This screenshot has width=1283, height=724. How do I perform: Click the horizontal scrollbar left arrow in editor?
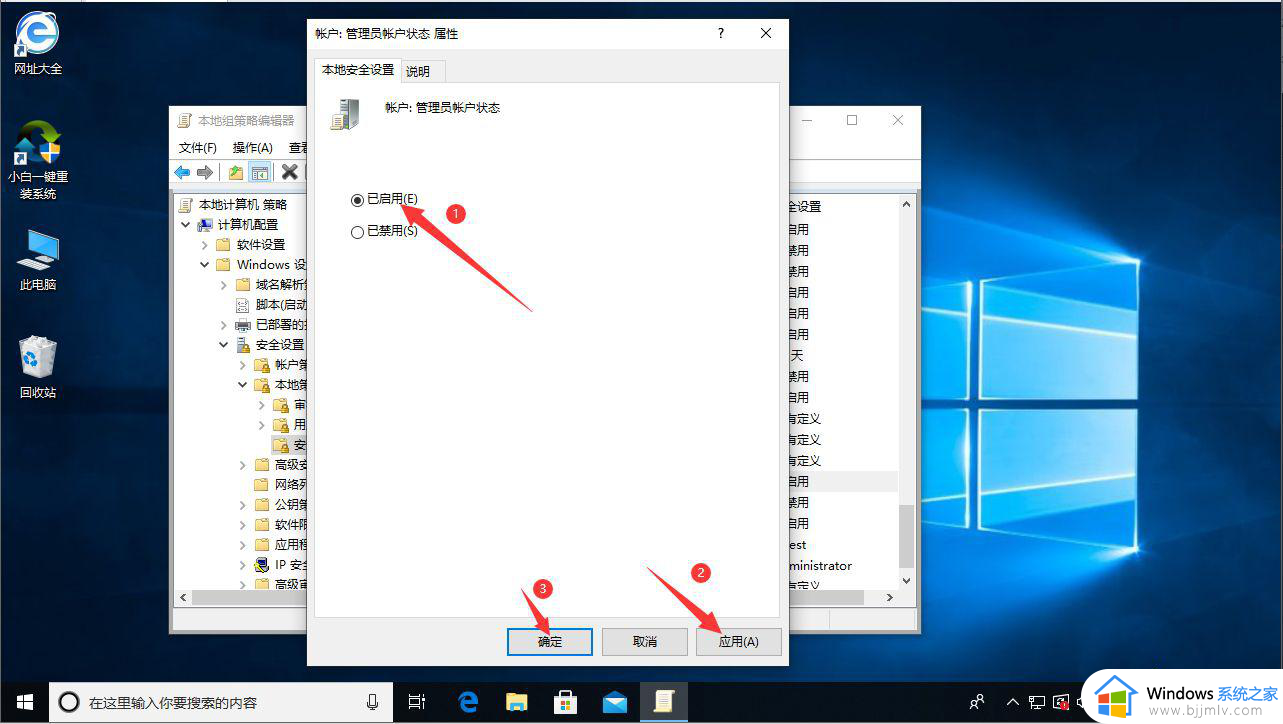point(182,597)
